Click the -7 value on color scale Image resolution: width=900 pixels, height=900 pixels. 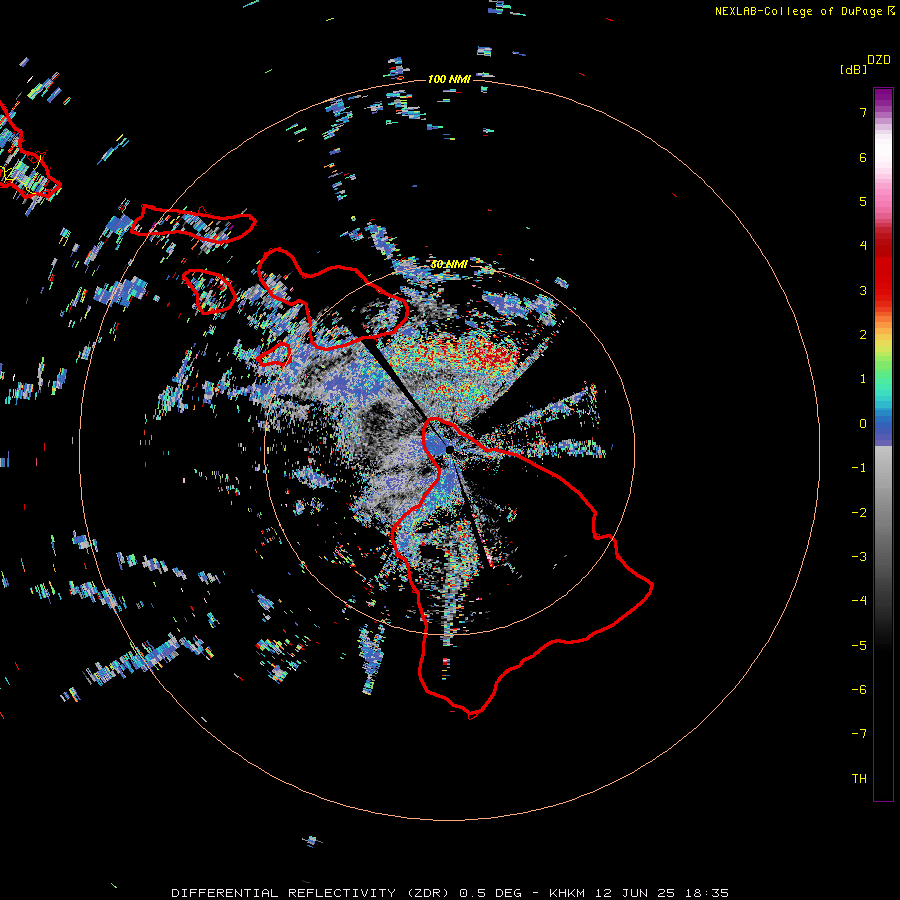coord(859,734)
